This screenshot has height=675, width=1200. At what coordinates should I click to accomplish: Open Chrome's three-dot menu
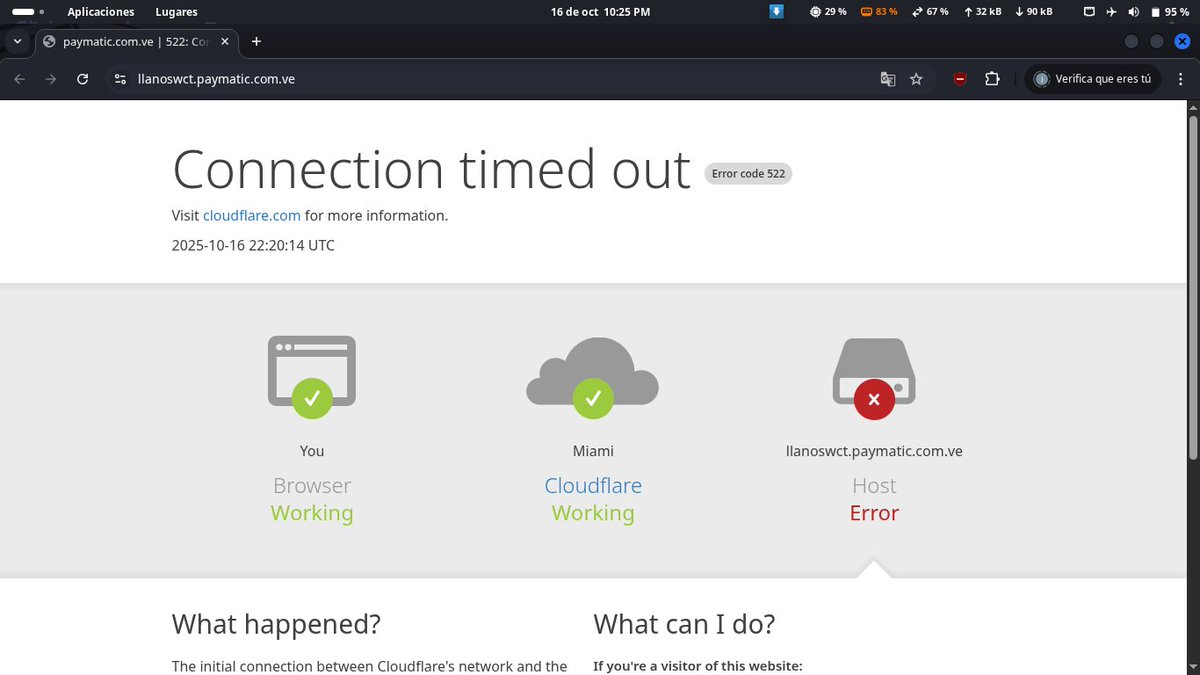[x=1179, y=79]
